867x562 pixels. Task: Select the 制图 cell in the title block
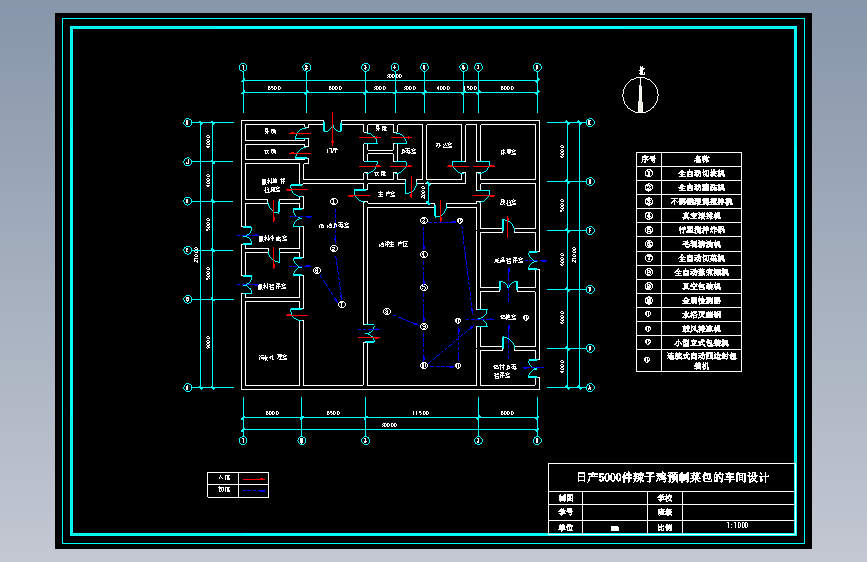click(x=566, y=498)
